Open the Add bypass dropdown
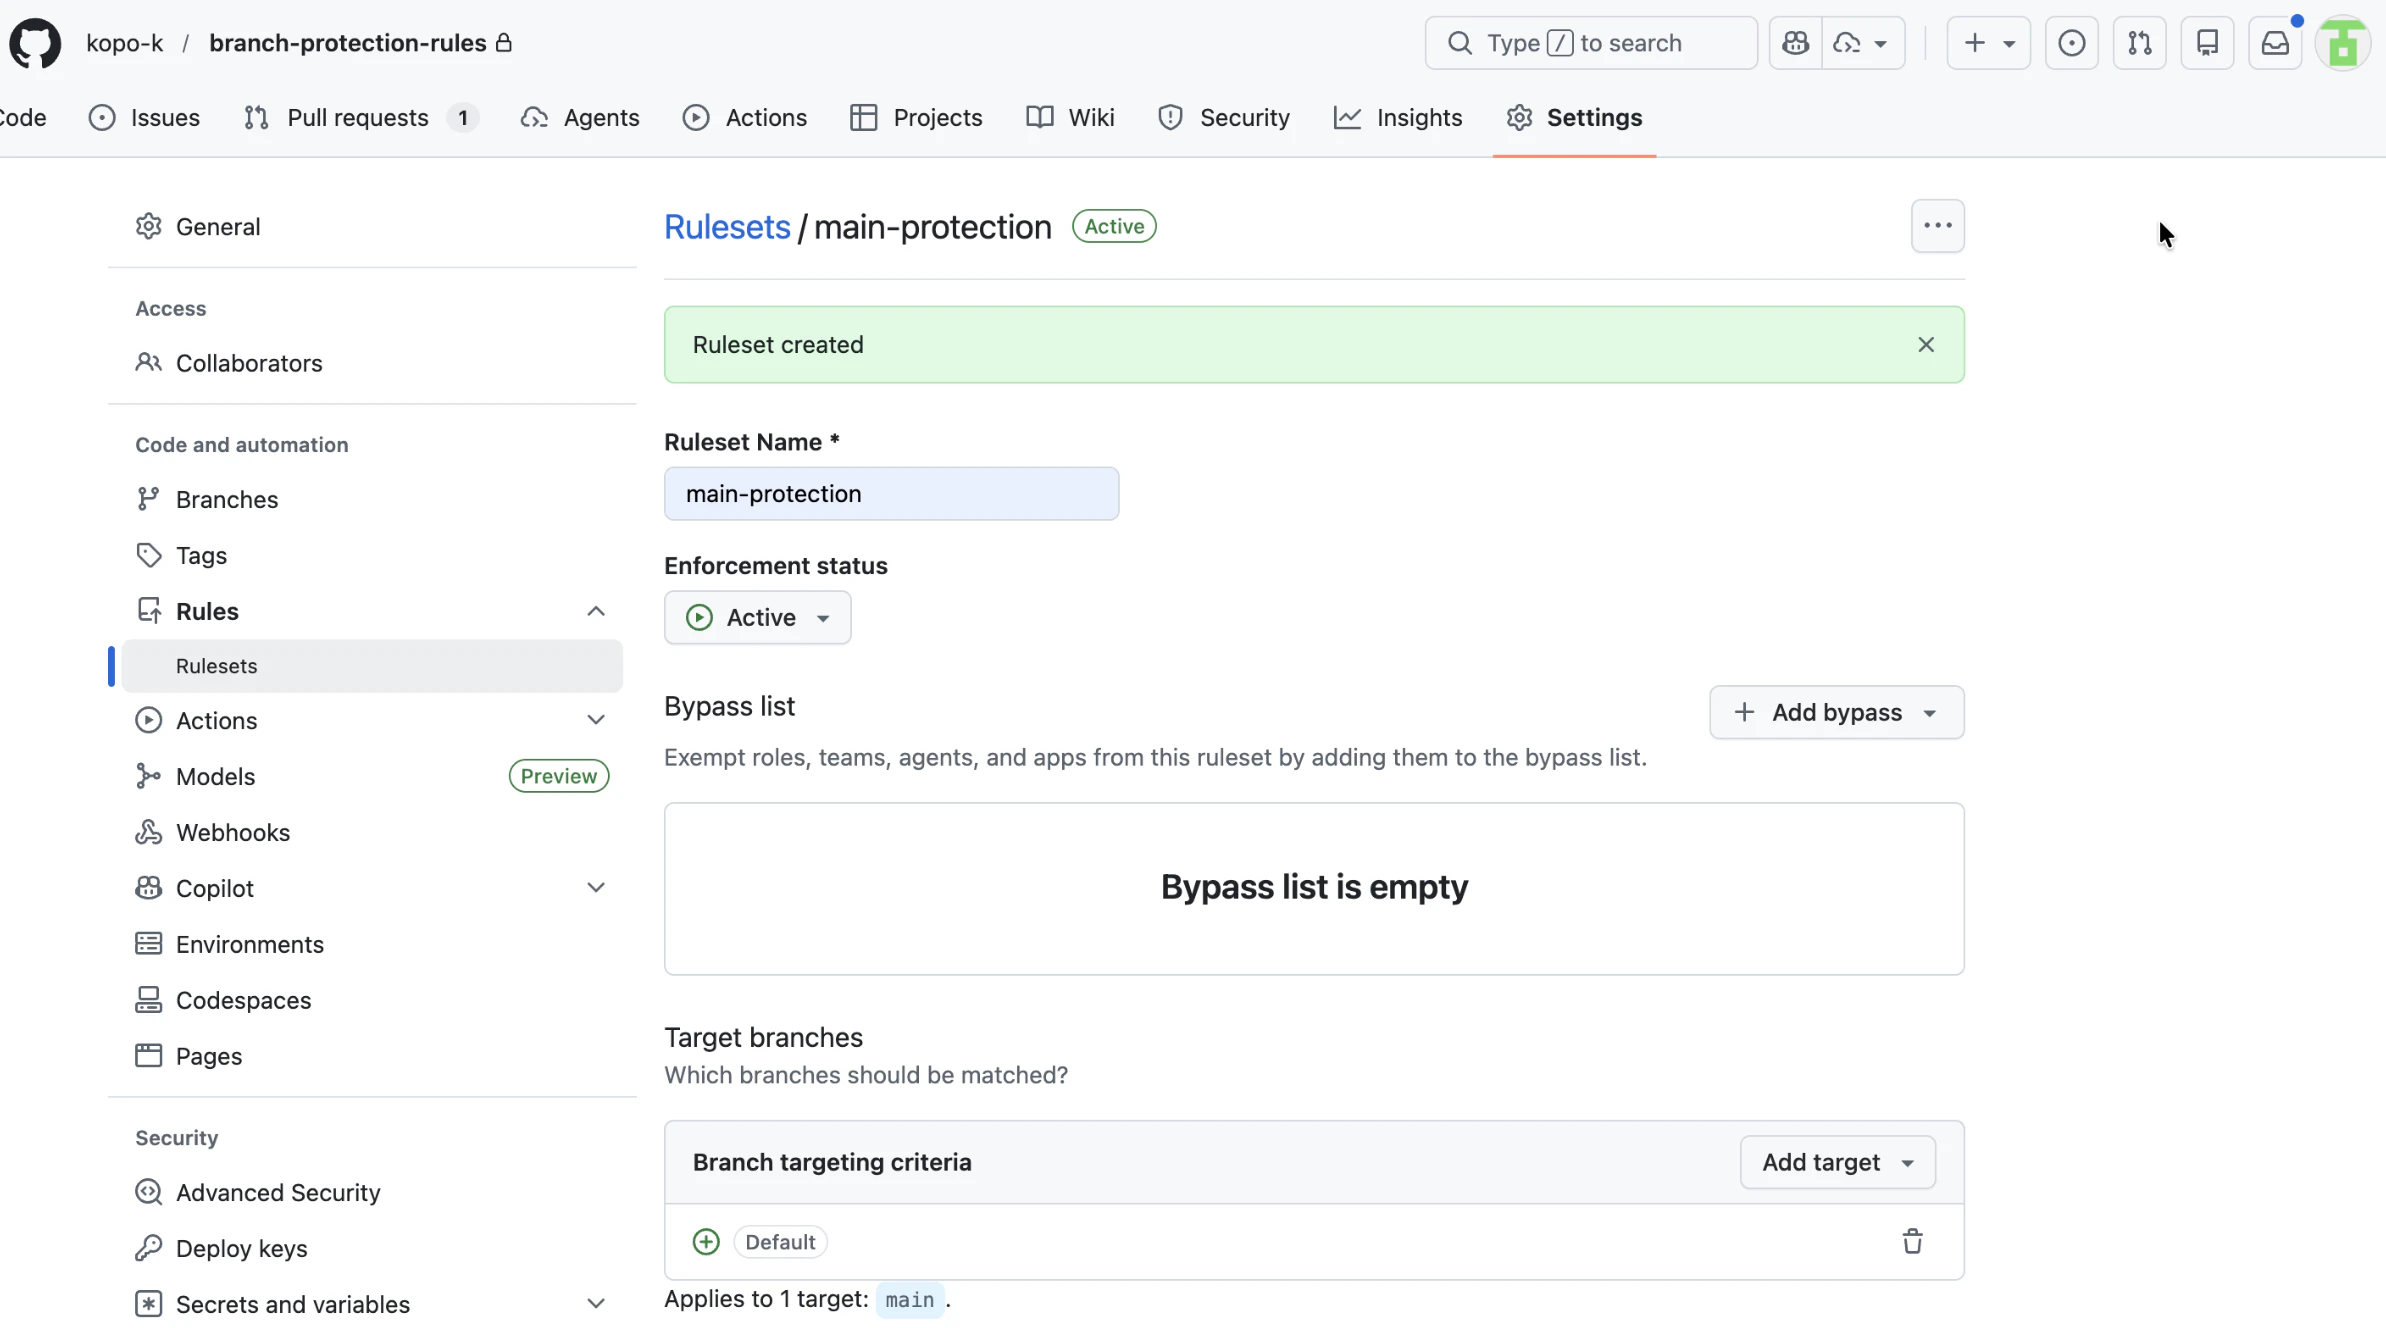Image resolution: width=2386 pixels, height=1328 pixels. (1836, 712)
